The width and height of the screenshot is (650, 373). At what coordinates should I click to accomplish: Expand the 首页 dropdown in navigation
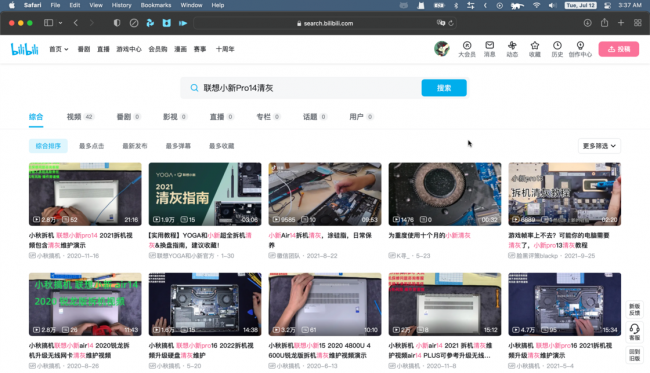[x=58, y=49]
